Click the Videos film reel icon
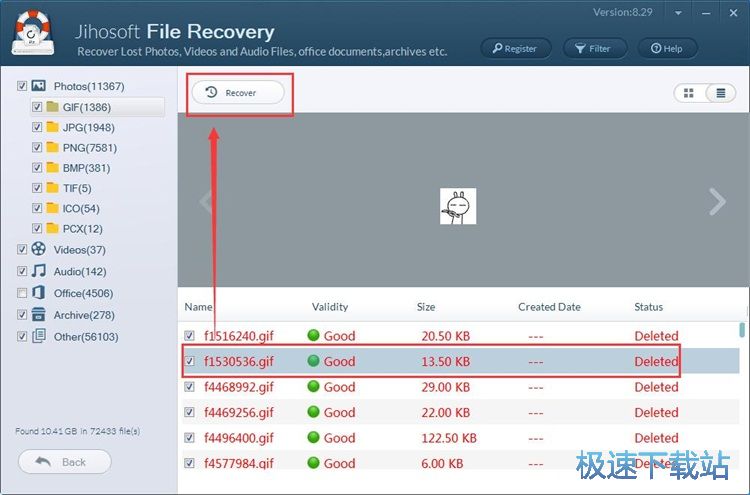This screenshot has height=495, width=750. click(x=39, y=249)
